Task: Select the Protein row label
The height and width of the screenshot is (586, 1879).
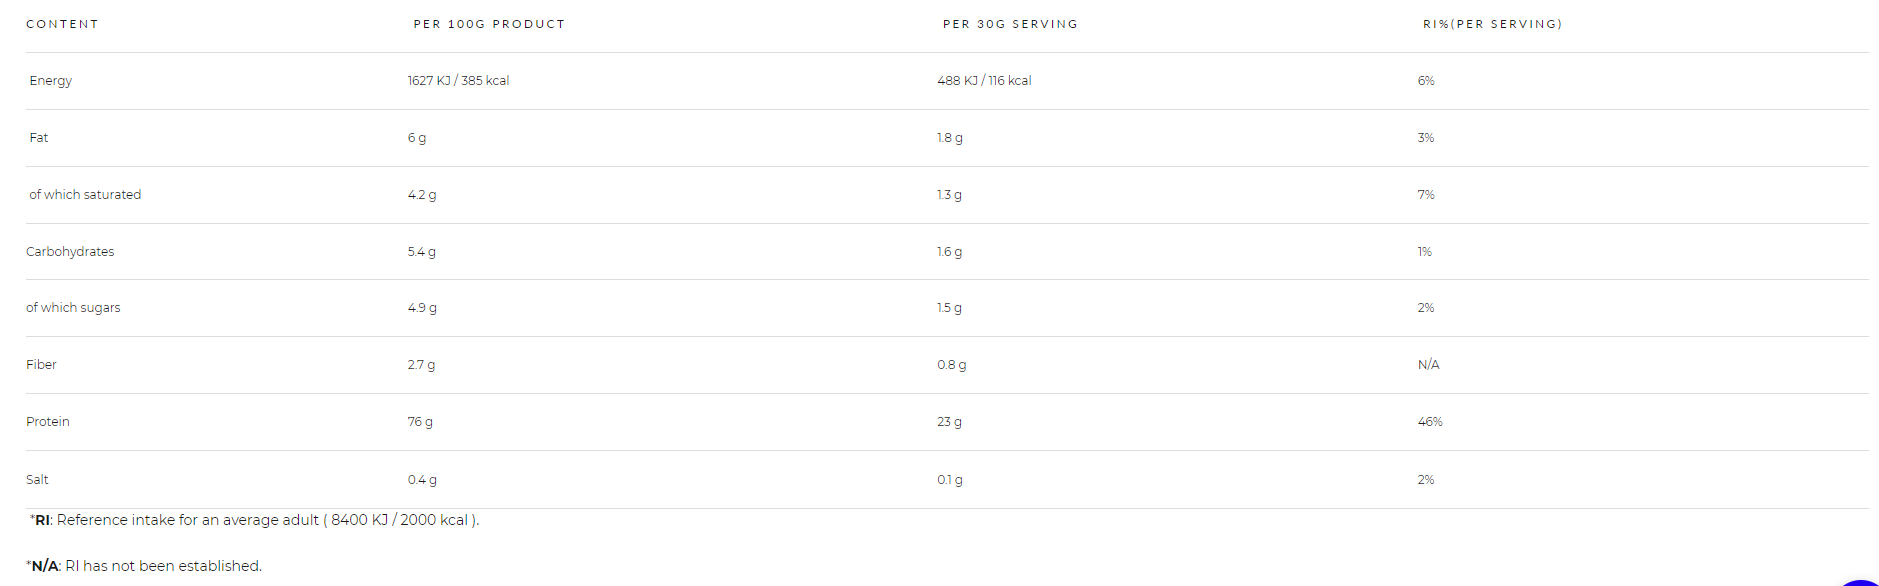Action: tap(48, 422)
